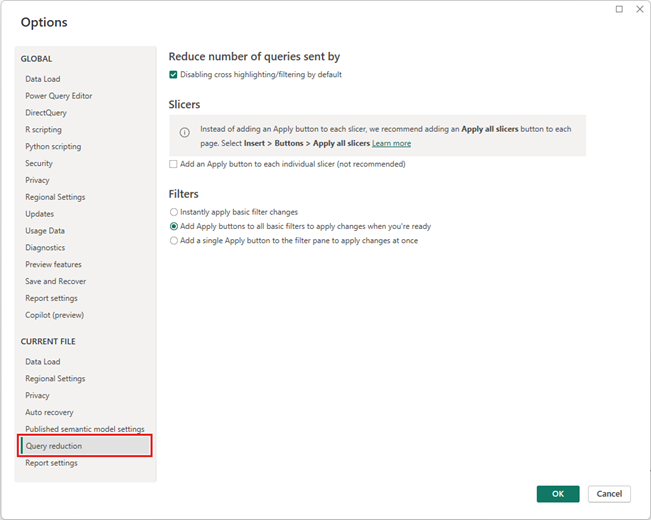The image size is (651, 520).
Task: Go to DirectQuery options
Action: point(46,113)
